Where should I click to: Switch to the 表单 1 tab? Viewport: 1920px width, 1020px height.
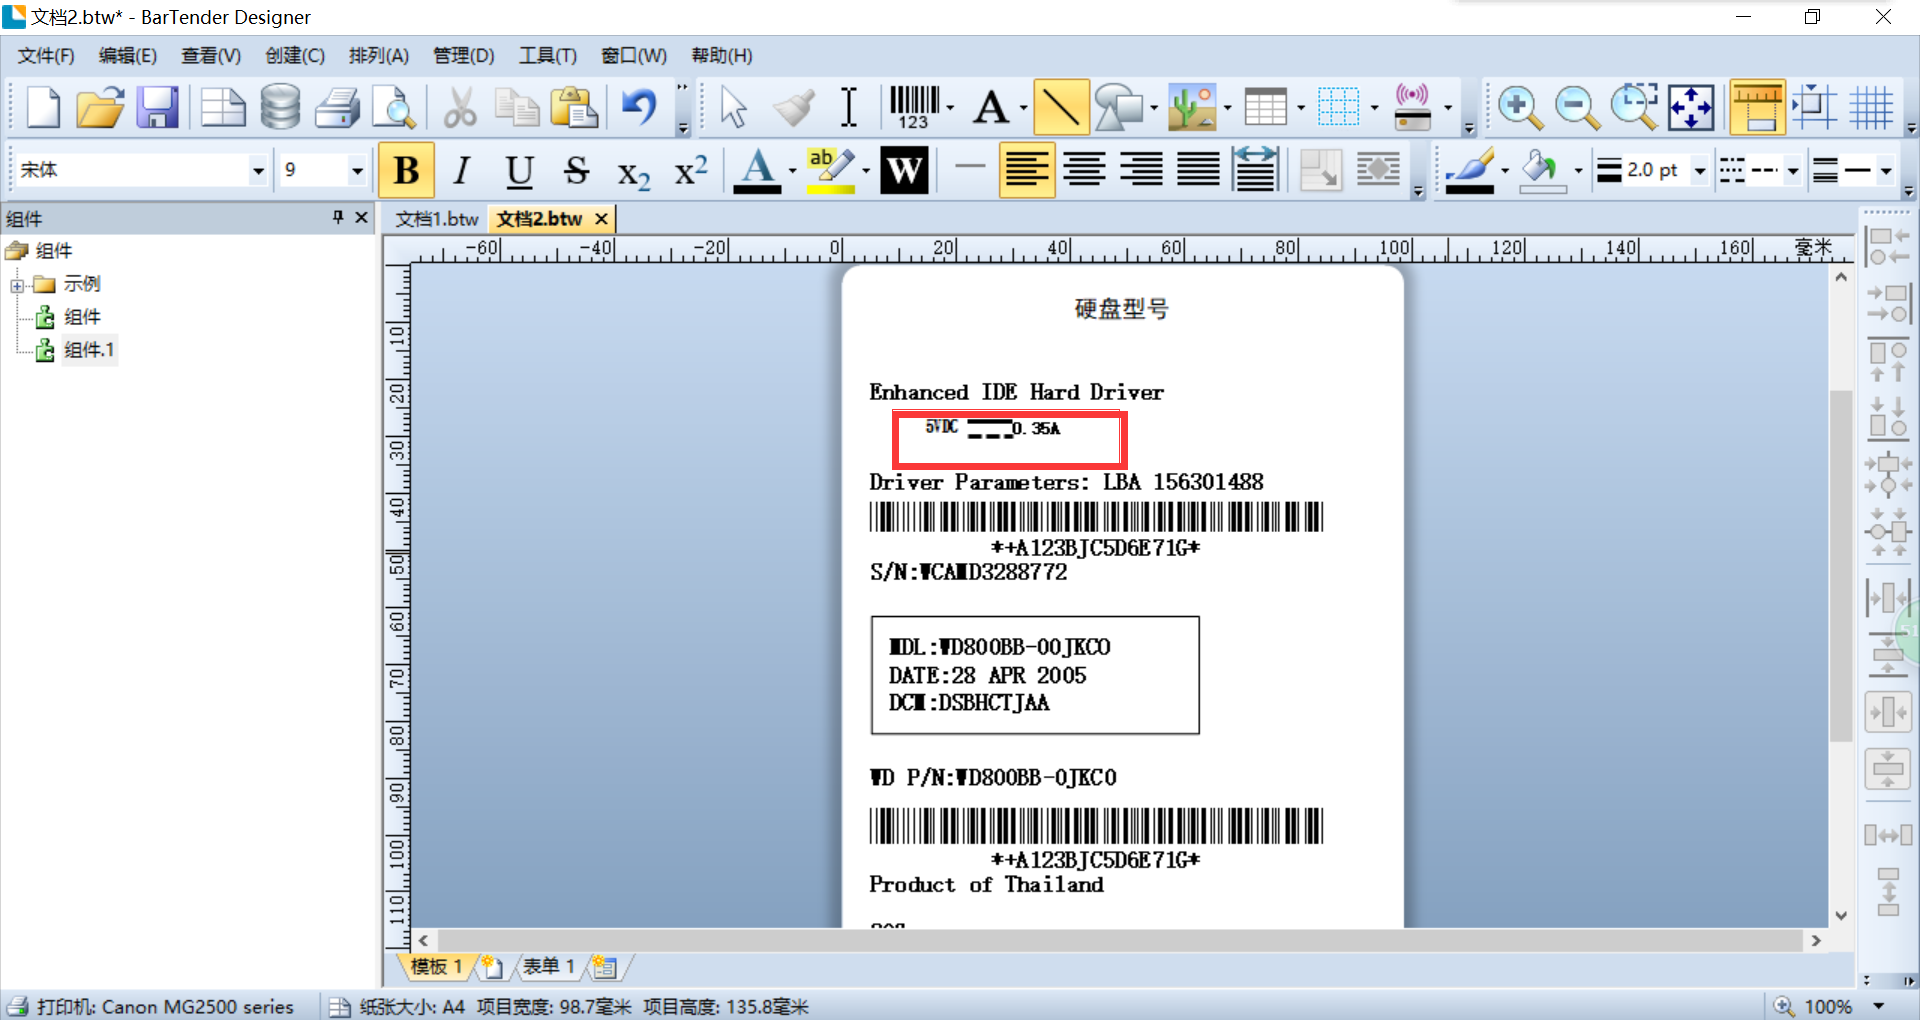[548, 966]
